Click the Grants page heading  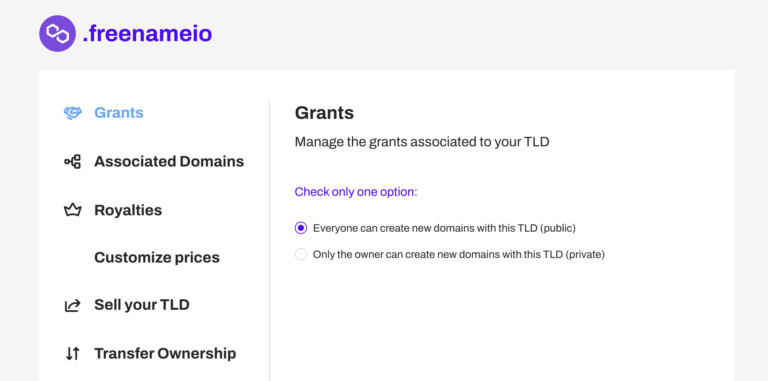pyautogui.click(x=324, y=113)
